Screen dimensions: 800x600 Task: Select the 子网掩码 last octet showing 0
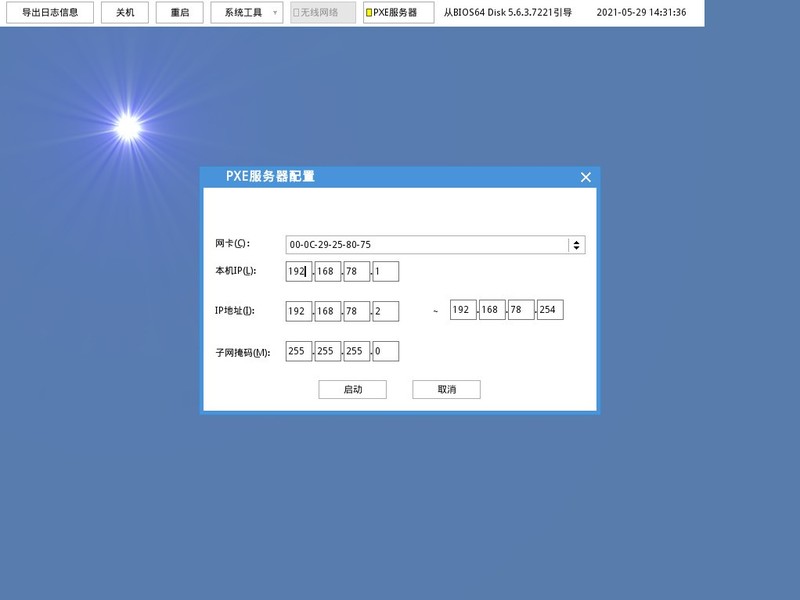click(384, 351)
